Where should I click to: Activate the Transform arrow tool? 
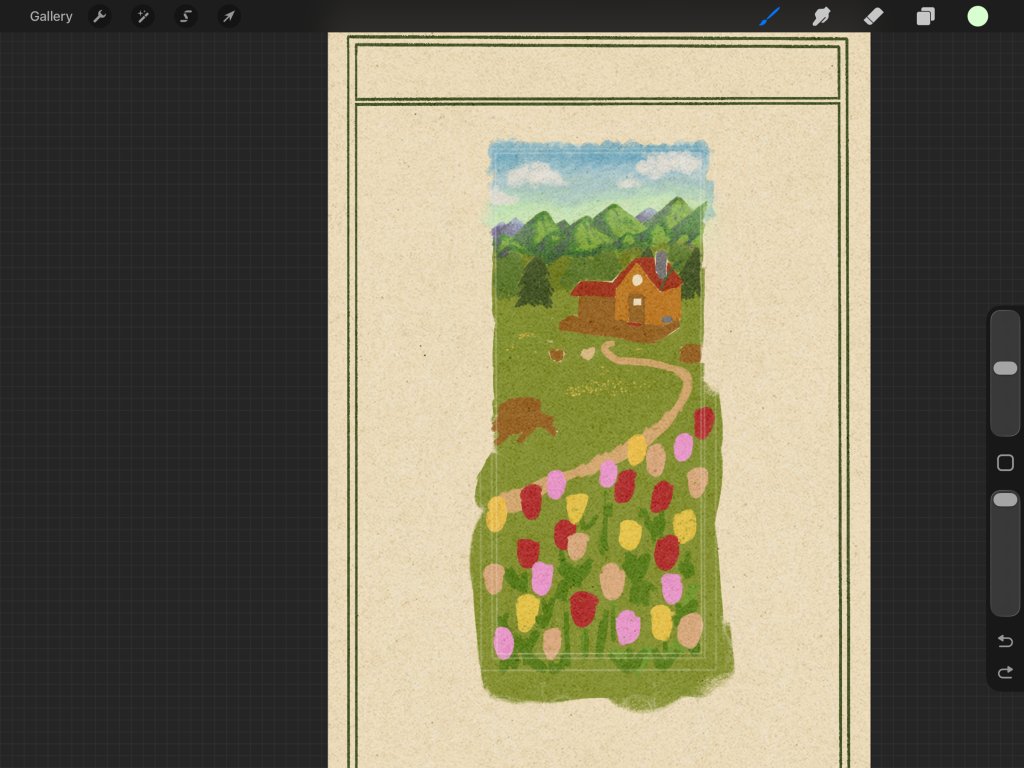click(229, 16)
